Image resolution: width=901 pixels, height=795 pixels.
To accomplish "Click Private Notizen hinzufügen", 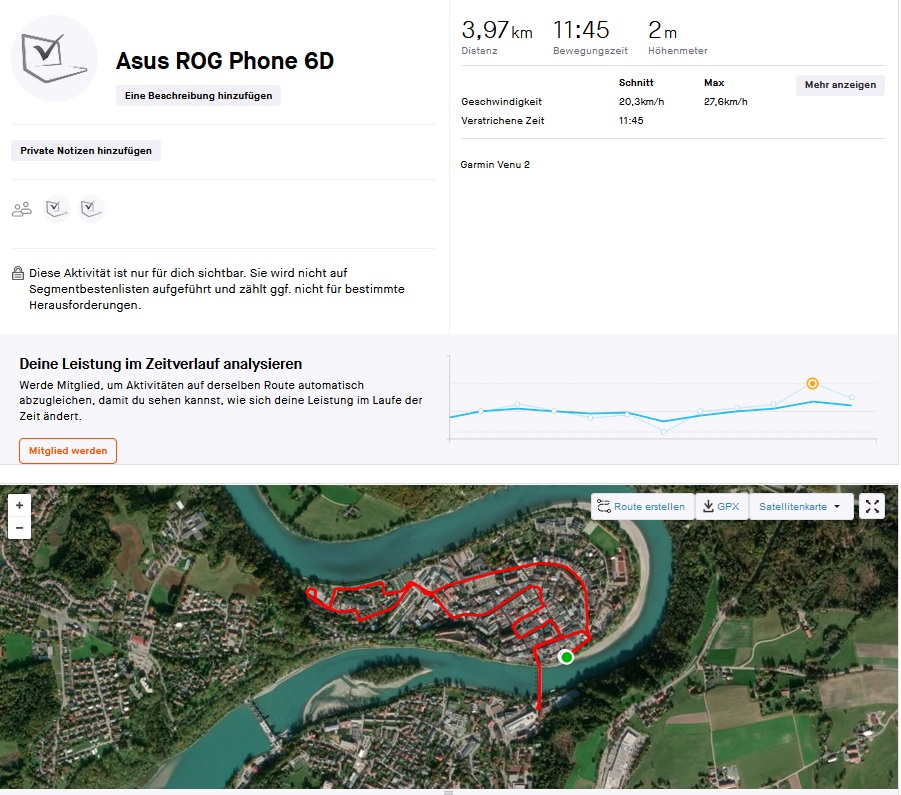I will tap(86, 150).
